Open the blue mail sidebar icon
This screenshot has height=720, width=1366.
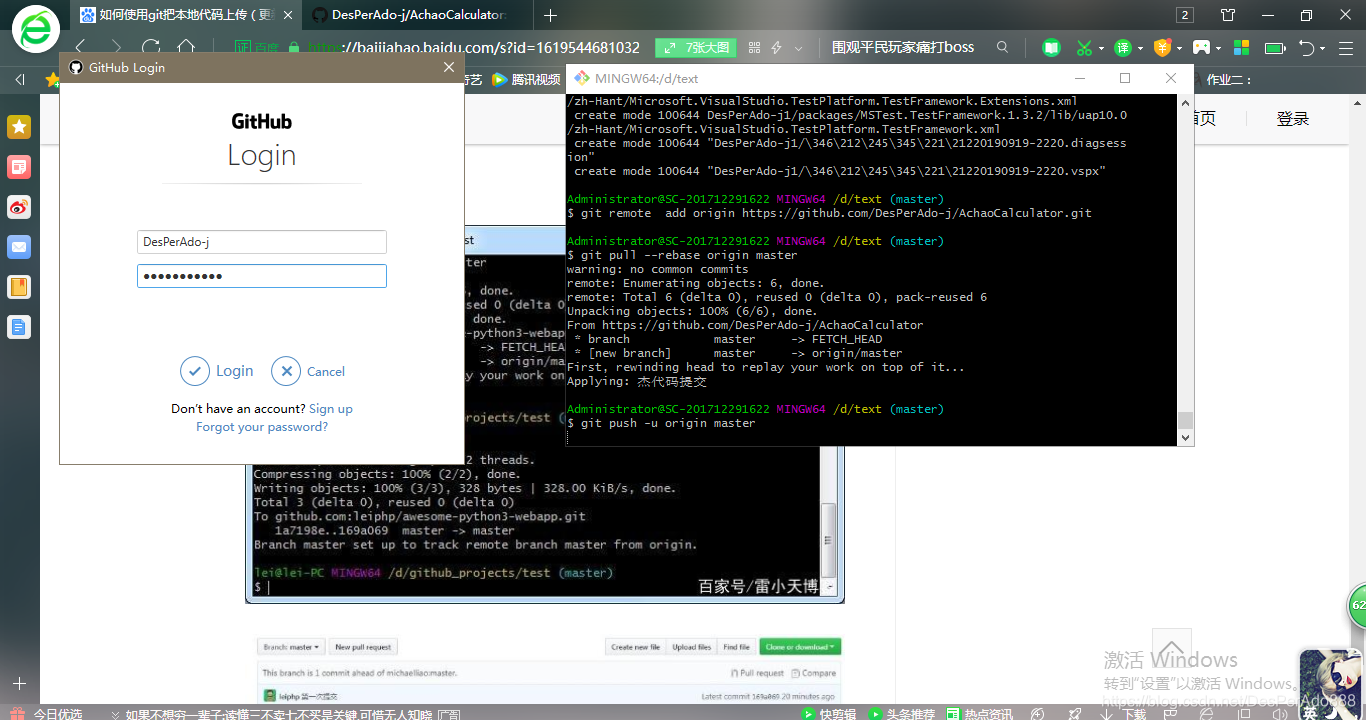[19, 247]
